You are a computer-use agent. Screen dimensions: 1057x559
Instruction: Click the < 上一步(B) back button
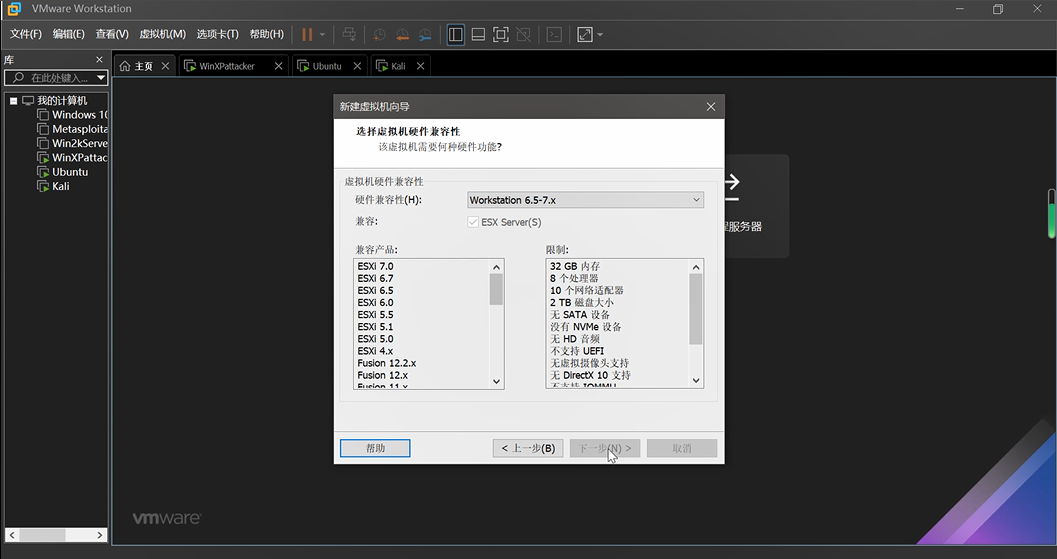(528, 448)
